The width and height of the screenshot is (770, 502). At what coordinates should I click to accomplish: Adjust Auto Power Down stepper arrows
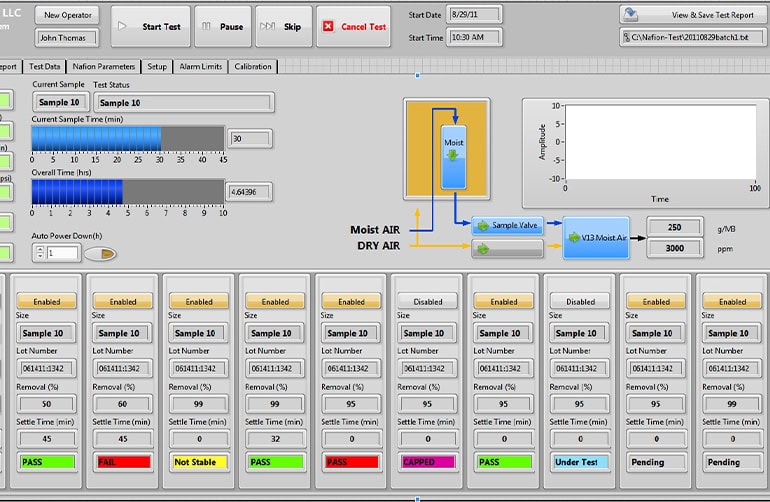[x=40, y=254]
